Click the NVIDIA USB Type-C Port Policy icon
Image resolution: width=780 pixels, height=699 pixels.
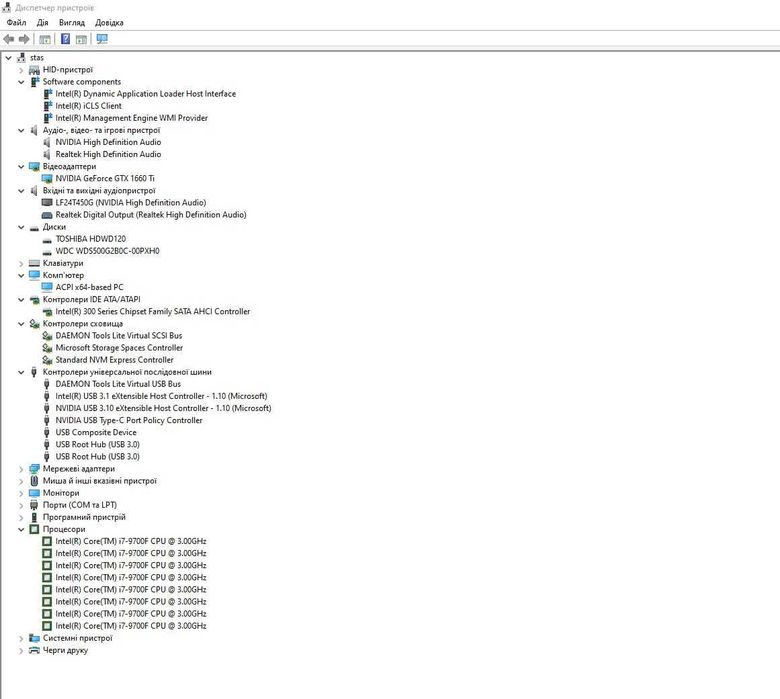click(47, 420)
